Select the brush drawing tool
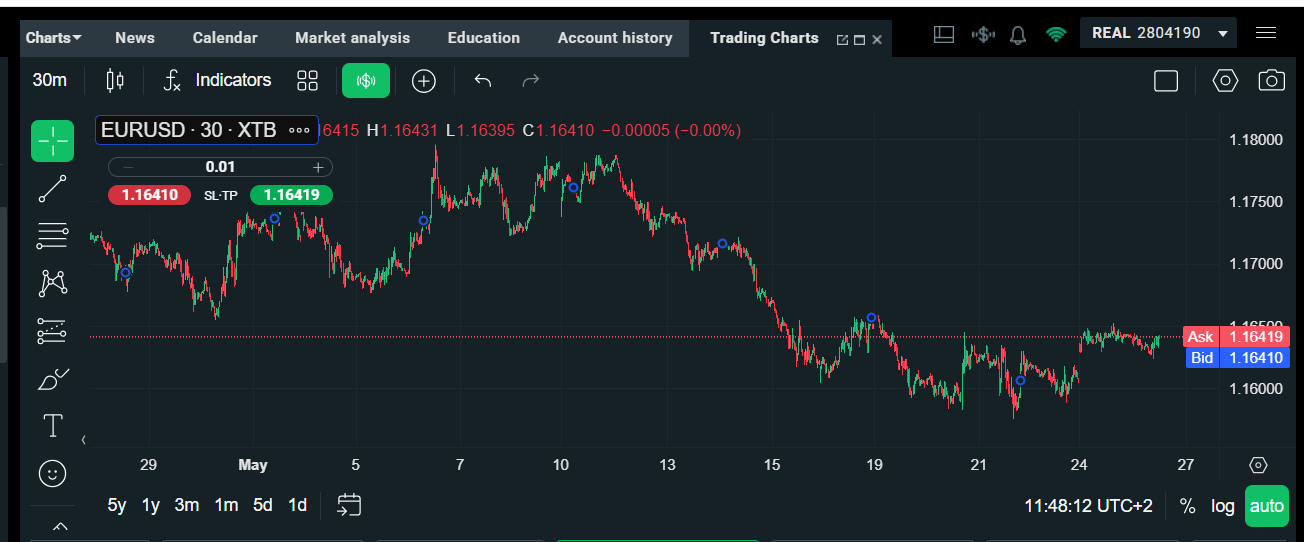 (x=52, y=379)
